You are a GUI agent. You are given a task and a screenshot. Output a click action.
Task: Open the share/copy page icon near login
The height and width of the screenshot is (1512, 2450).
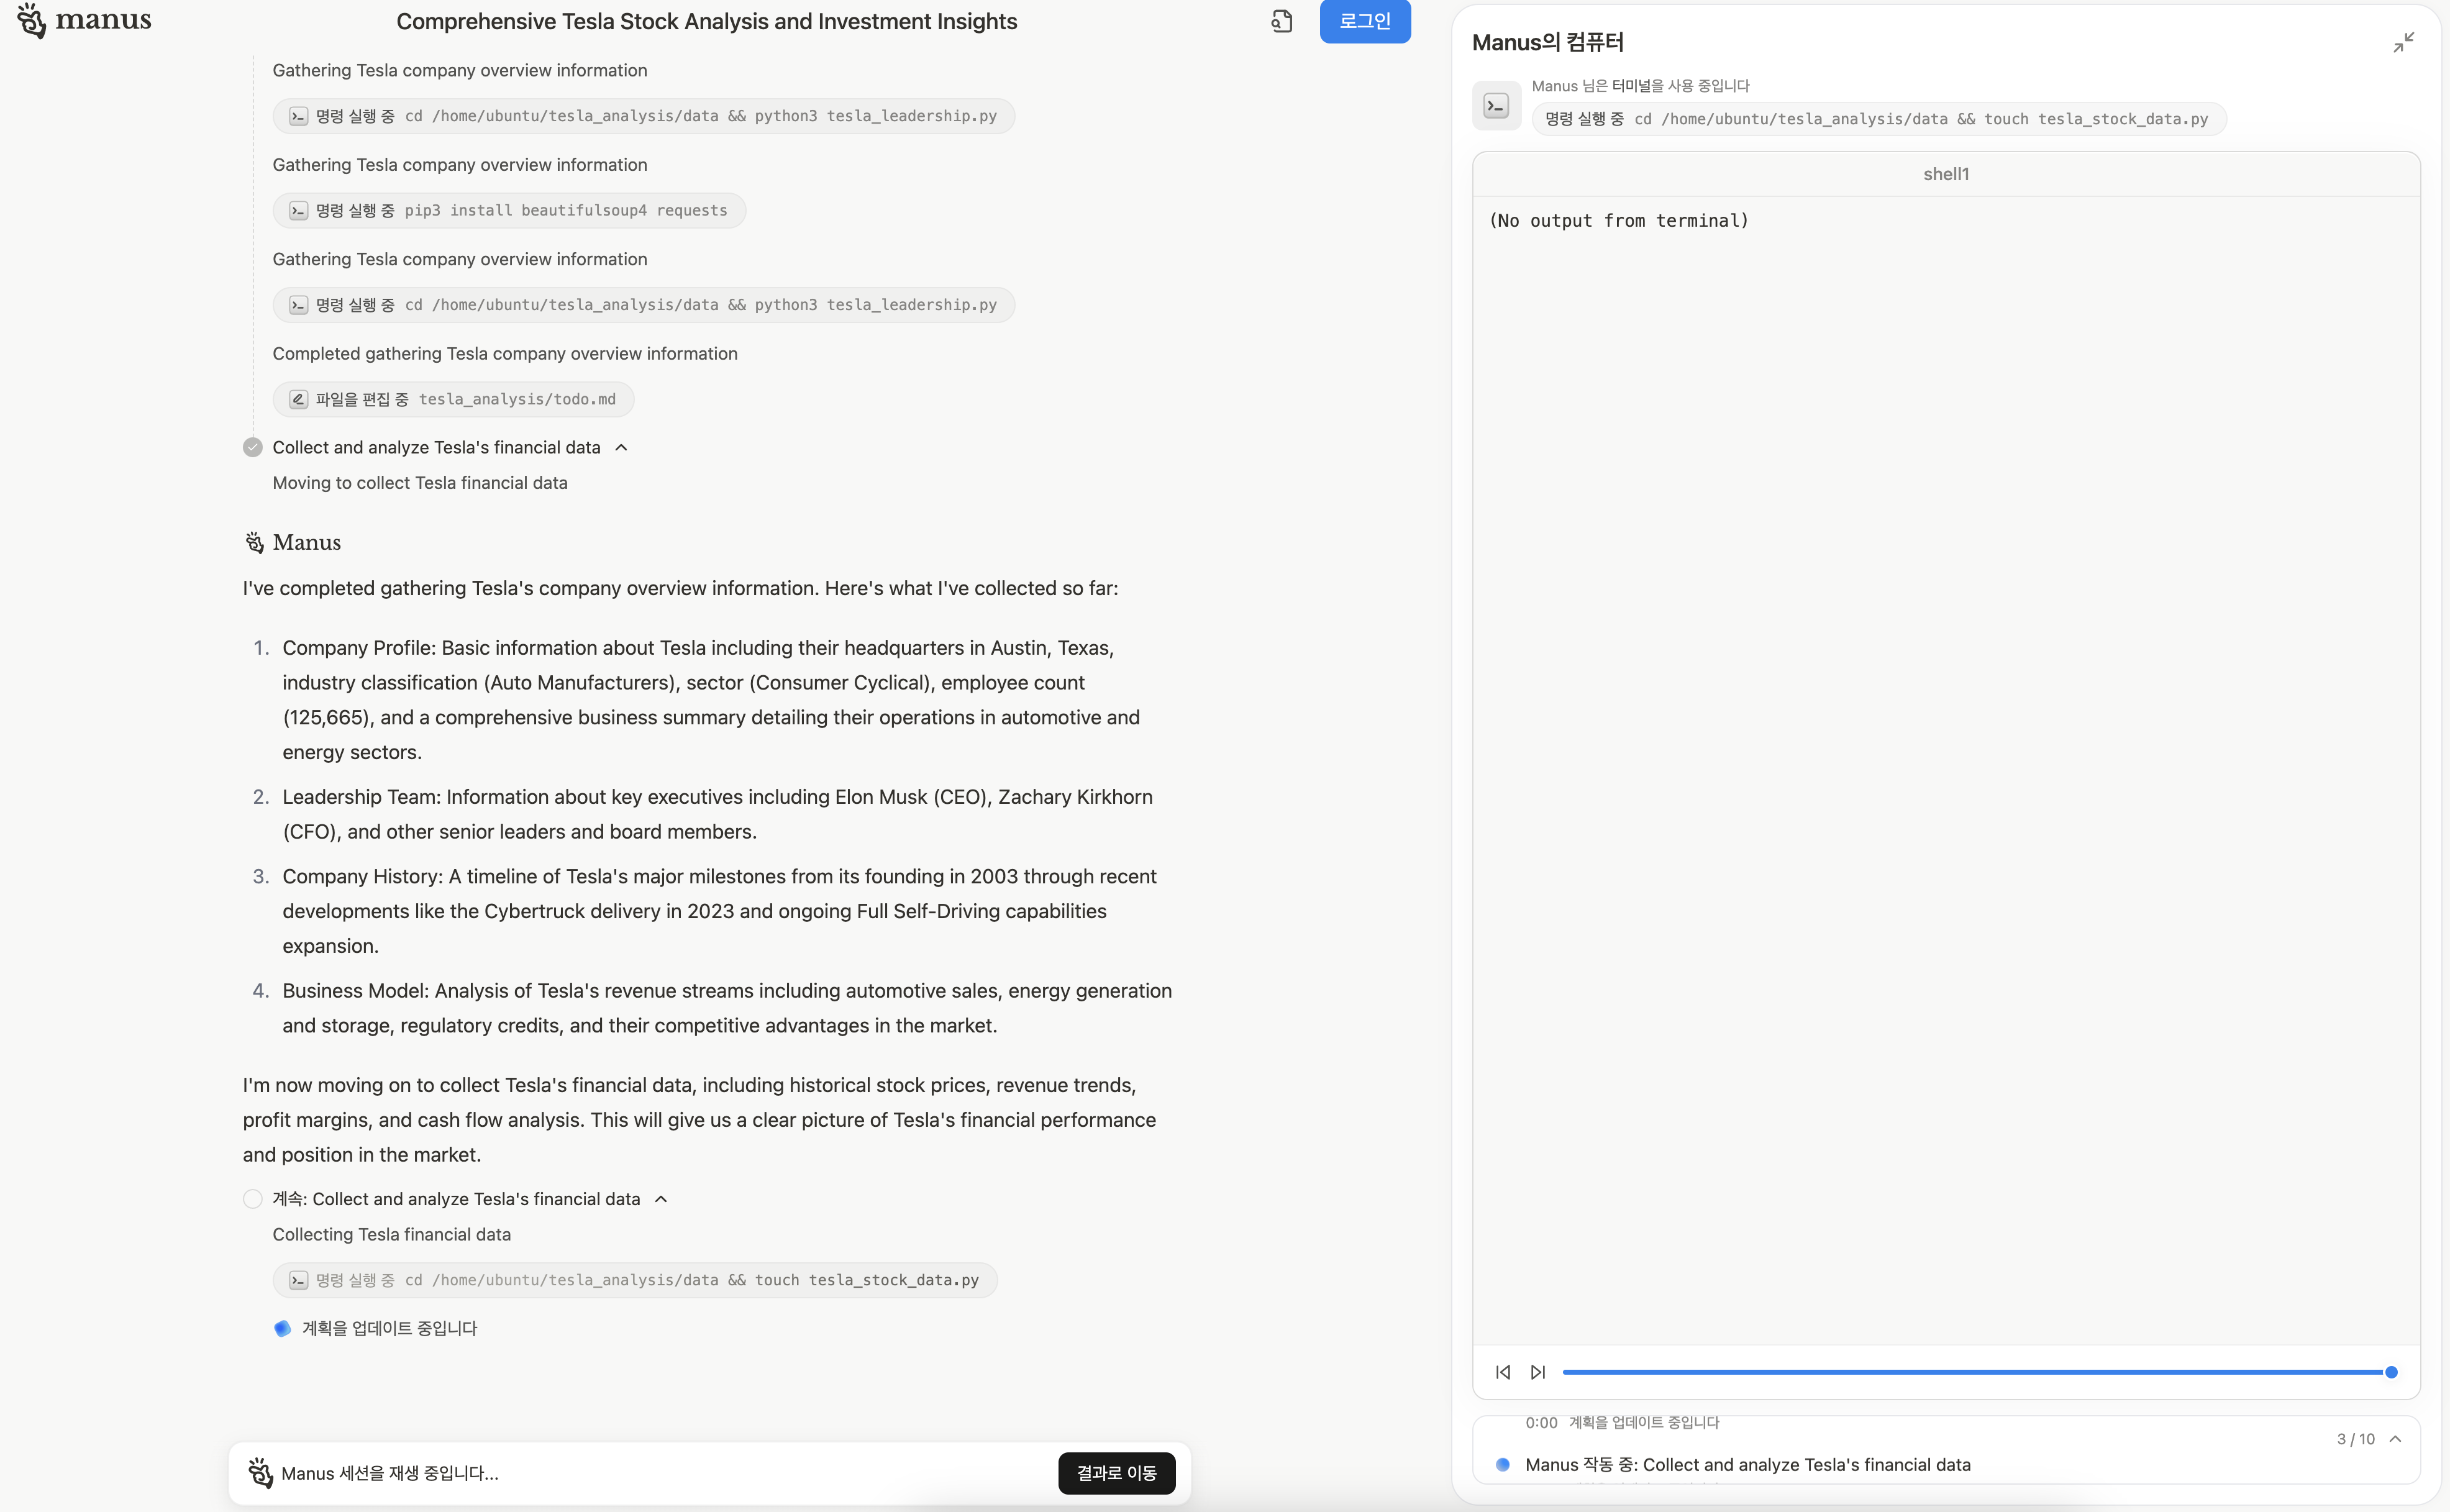(x=1281, y=21)
